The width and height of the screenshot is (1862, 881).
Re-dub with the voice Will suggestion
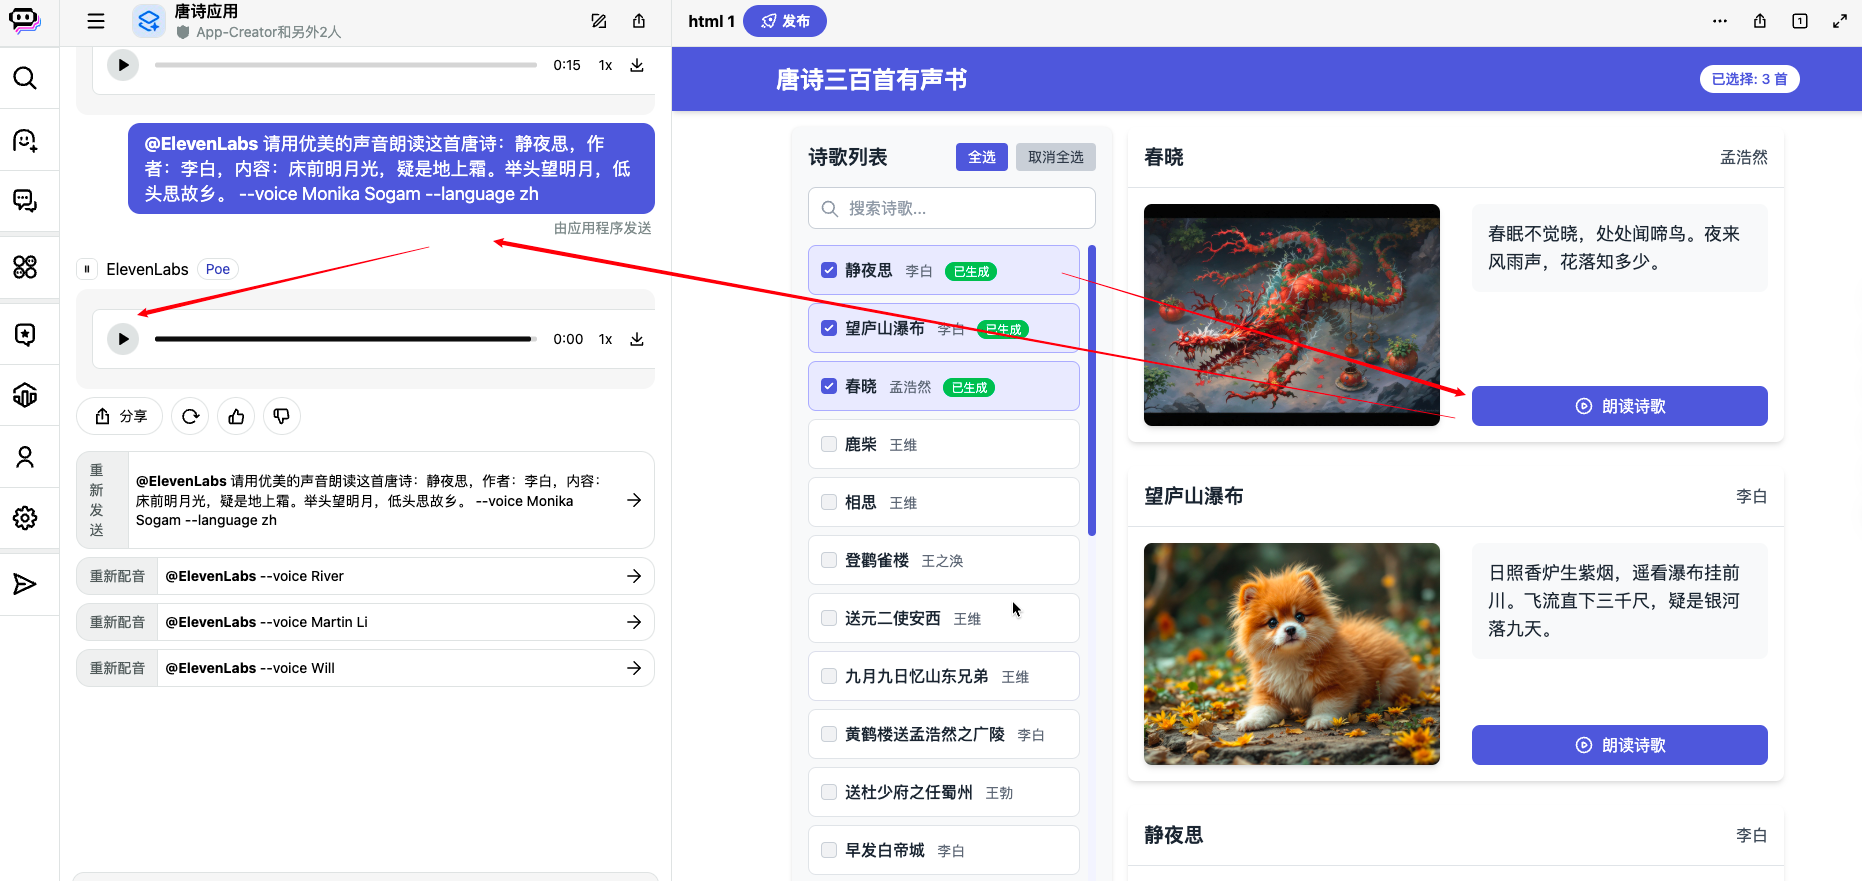pyautogui.click(x=366, y=668)
